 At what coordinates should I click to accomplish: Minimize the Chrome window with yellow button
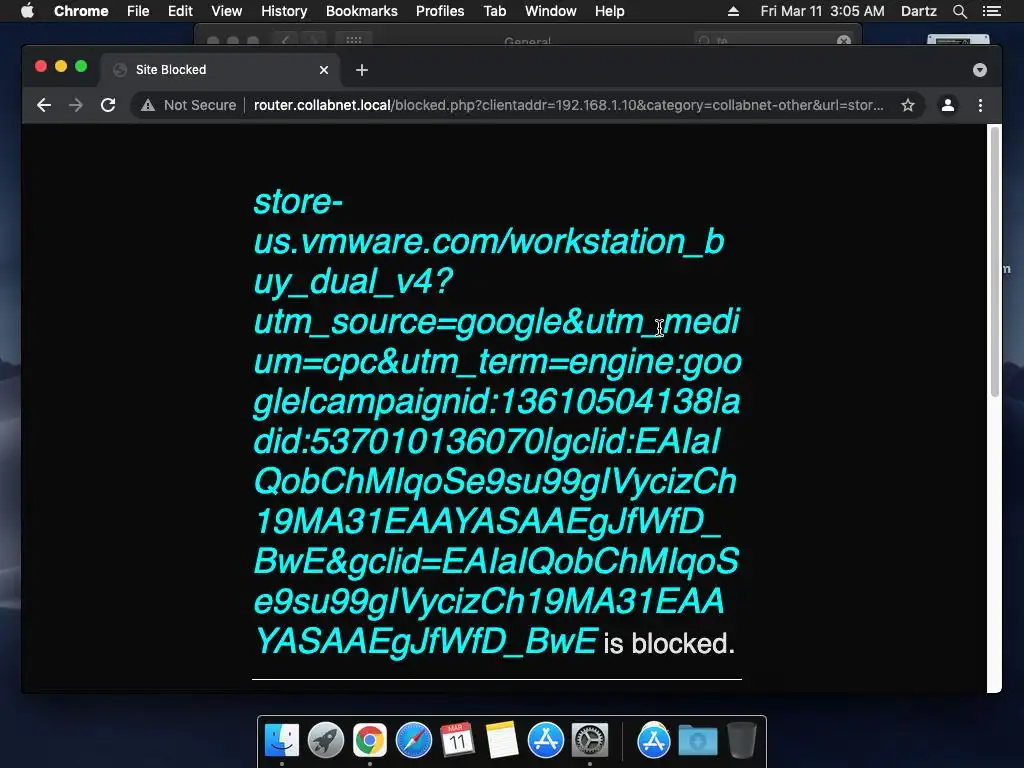[61, 66]
